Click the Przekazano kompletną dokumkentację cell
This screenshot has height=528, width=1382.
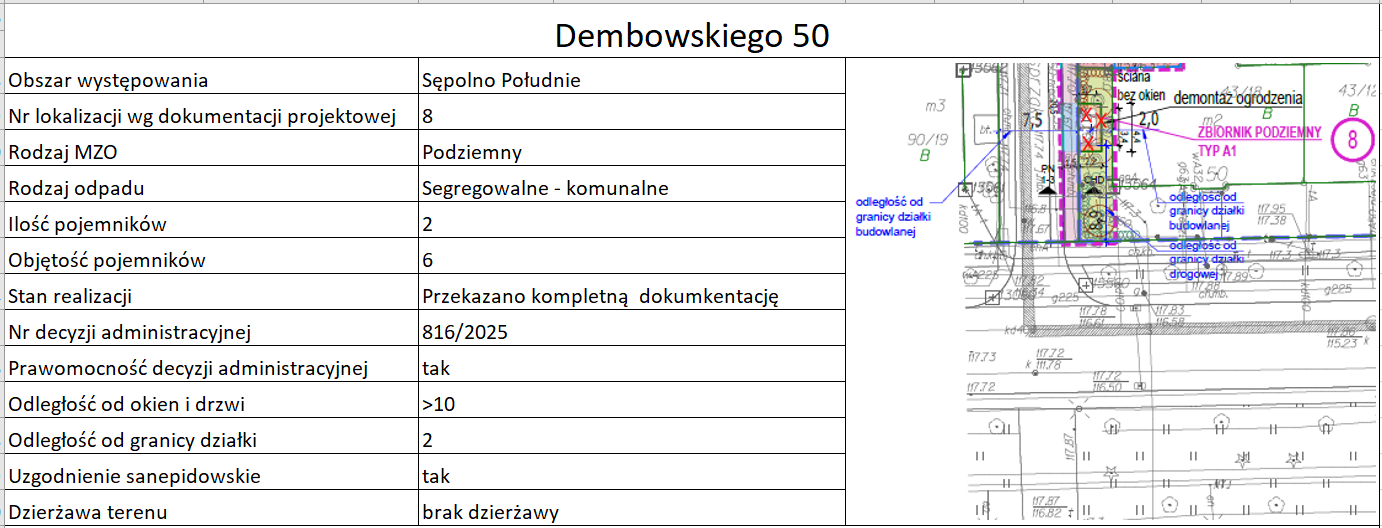tap(600, 296)
